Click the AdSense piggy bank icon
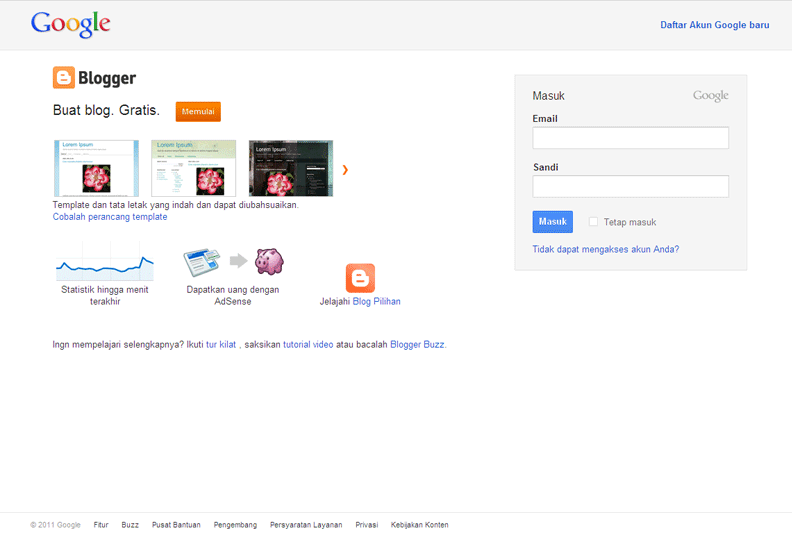 (x=269, y=261)
